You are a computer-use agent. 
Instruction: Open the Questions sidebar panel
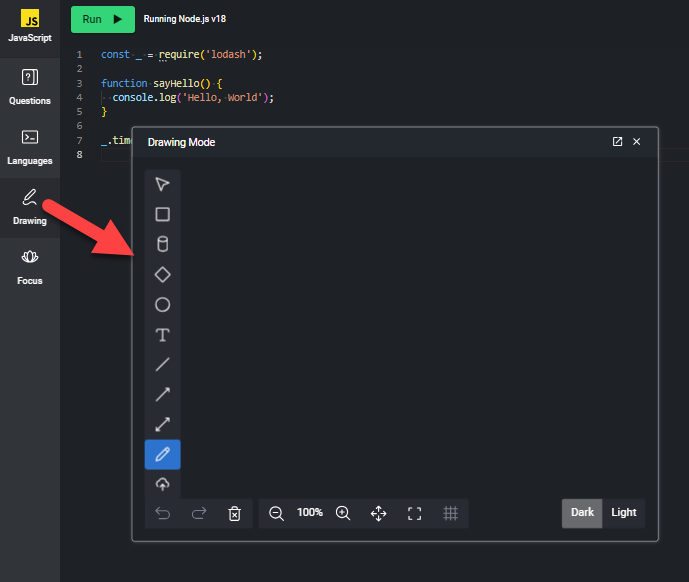[x=30, y=86]
